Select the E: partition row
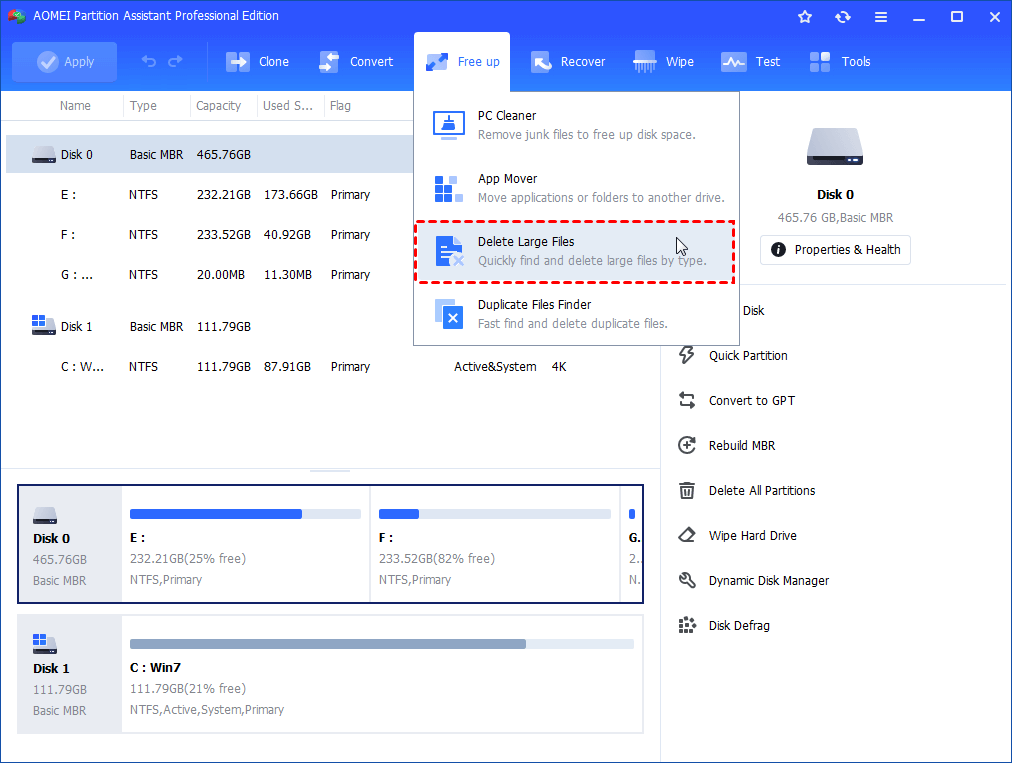 click(209, 195)
